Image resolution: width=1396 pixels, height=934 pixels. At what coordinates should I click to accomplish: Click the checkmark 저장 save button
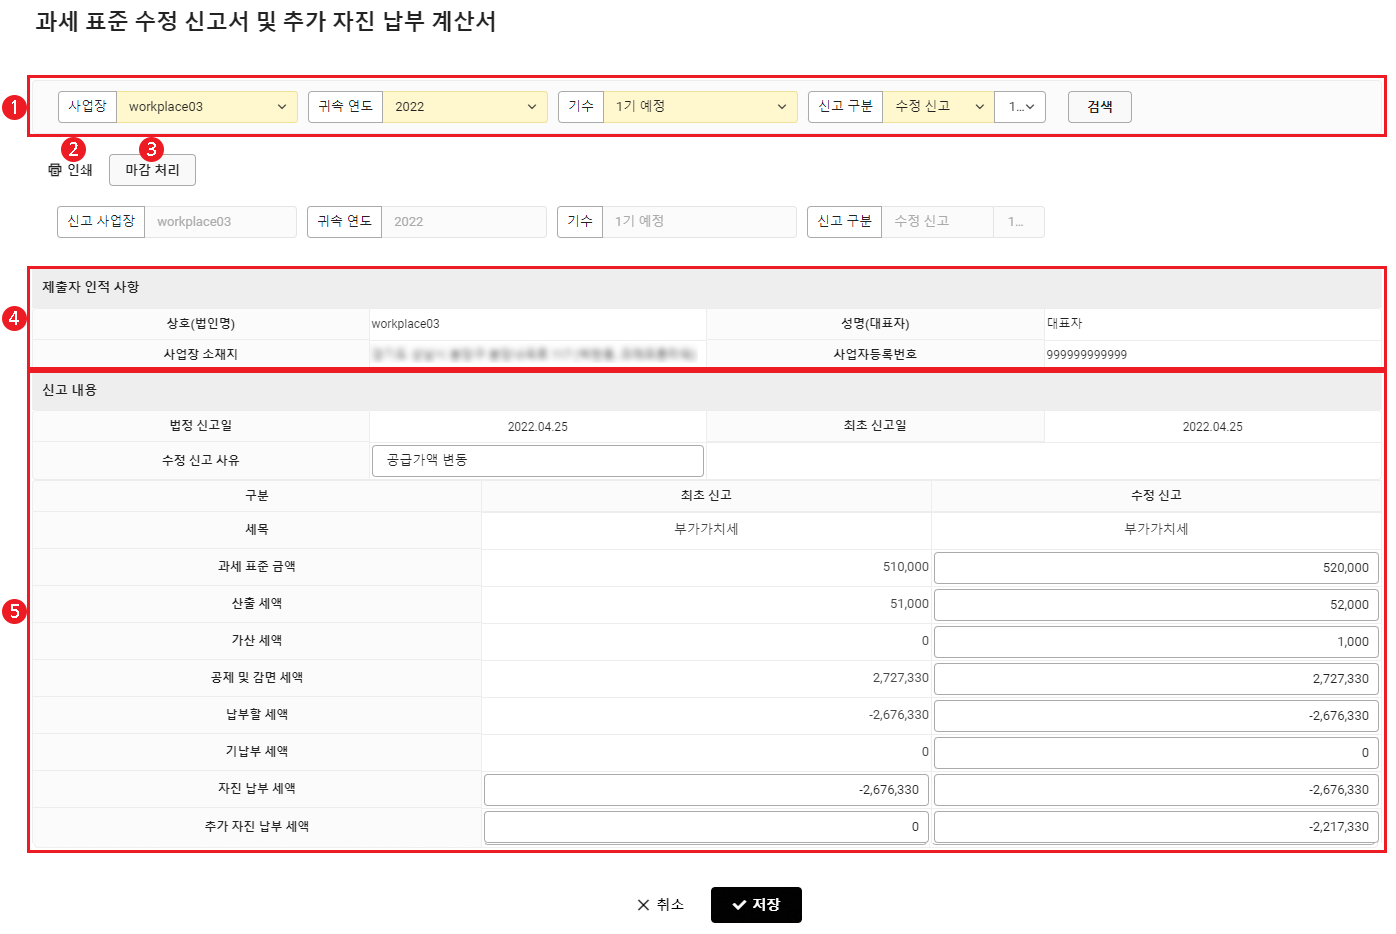coord(756,905)
